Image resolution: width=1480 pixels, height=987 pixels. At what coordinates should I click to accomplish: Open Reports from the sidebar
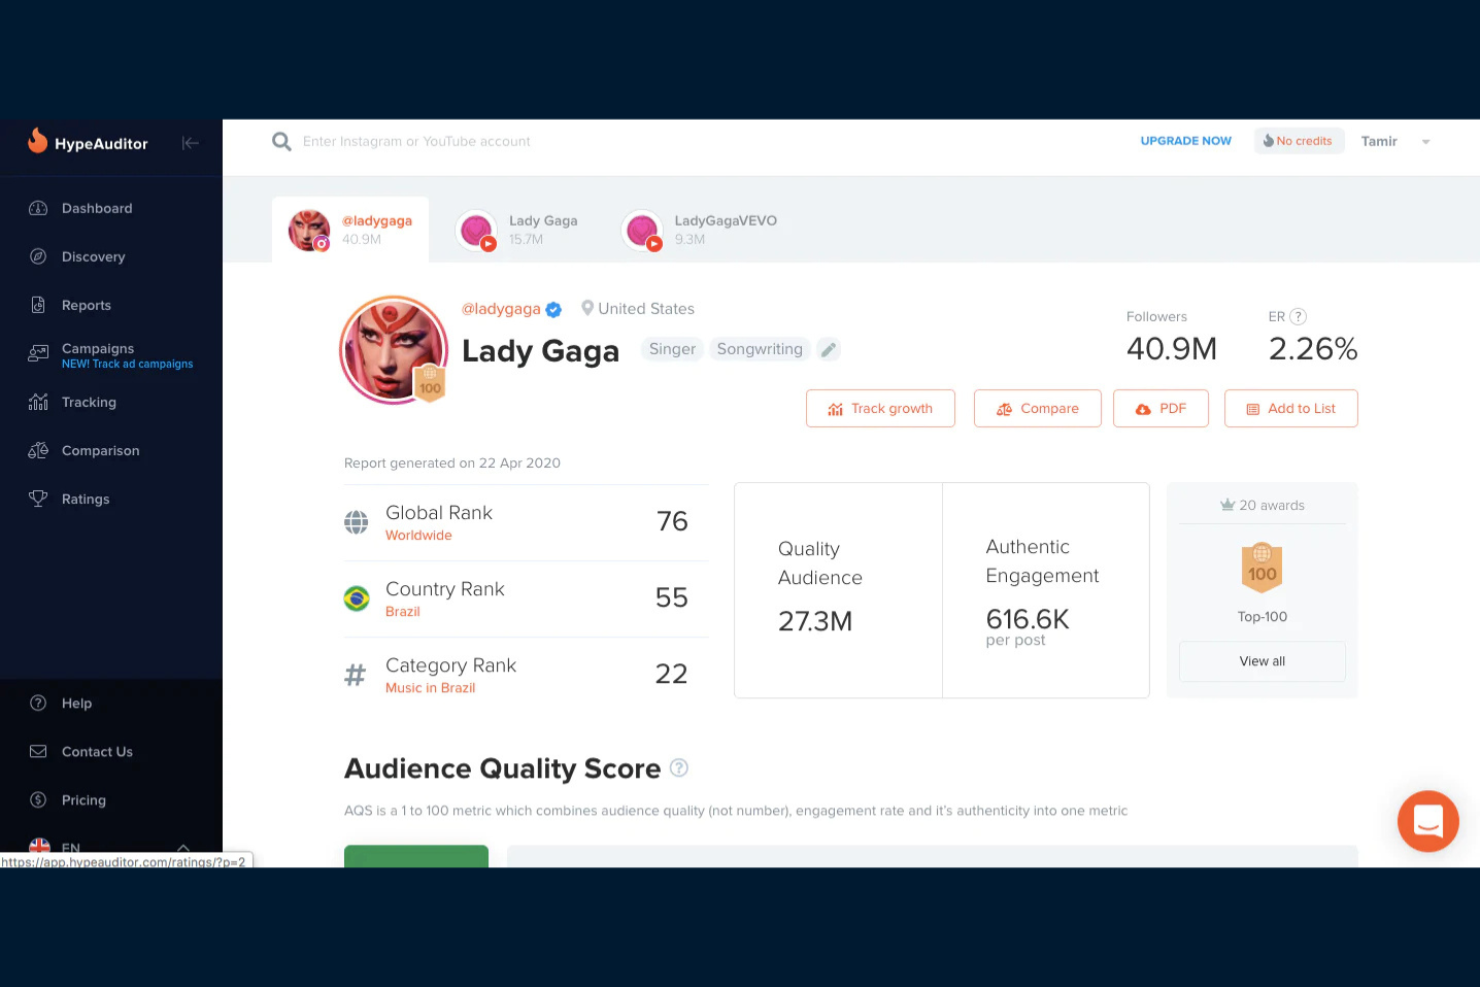[86, 305]
